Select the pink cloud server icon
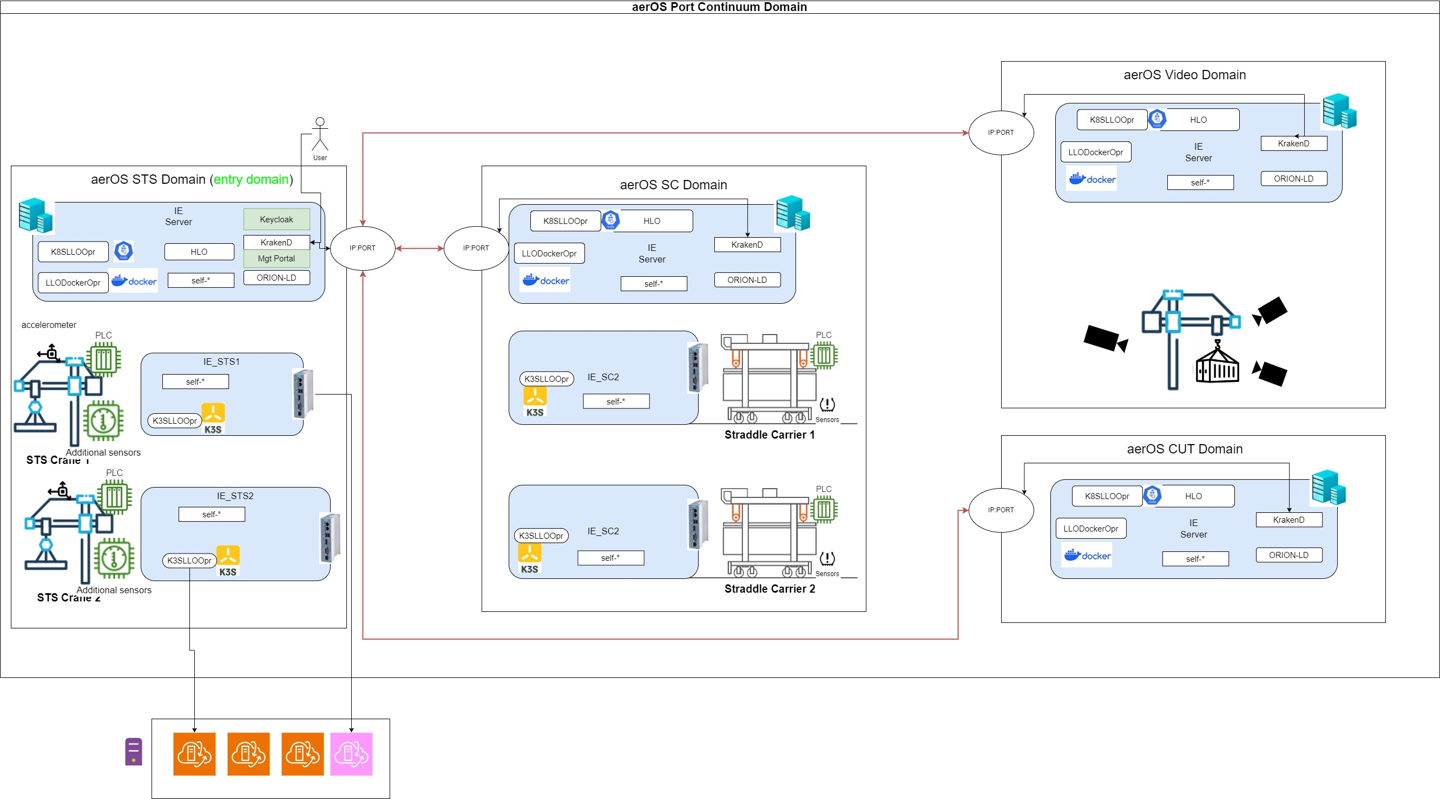The height and width of the screenshot is (799, 1440). coord(352,754)
